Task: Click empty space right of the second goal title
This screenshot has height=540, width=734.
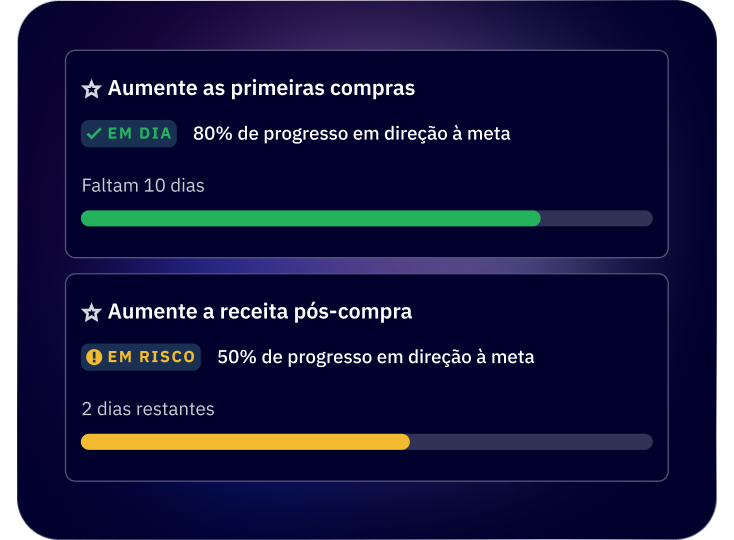Action: (540, 312)
